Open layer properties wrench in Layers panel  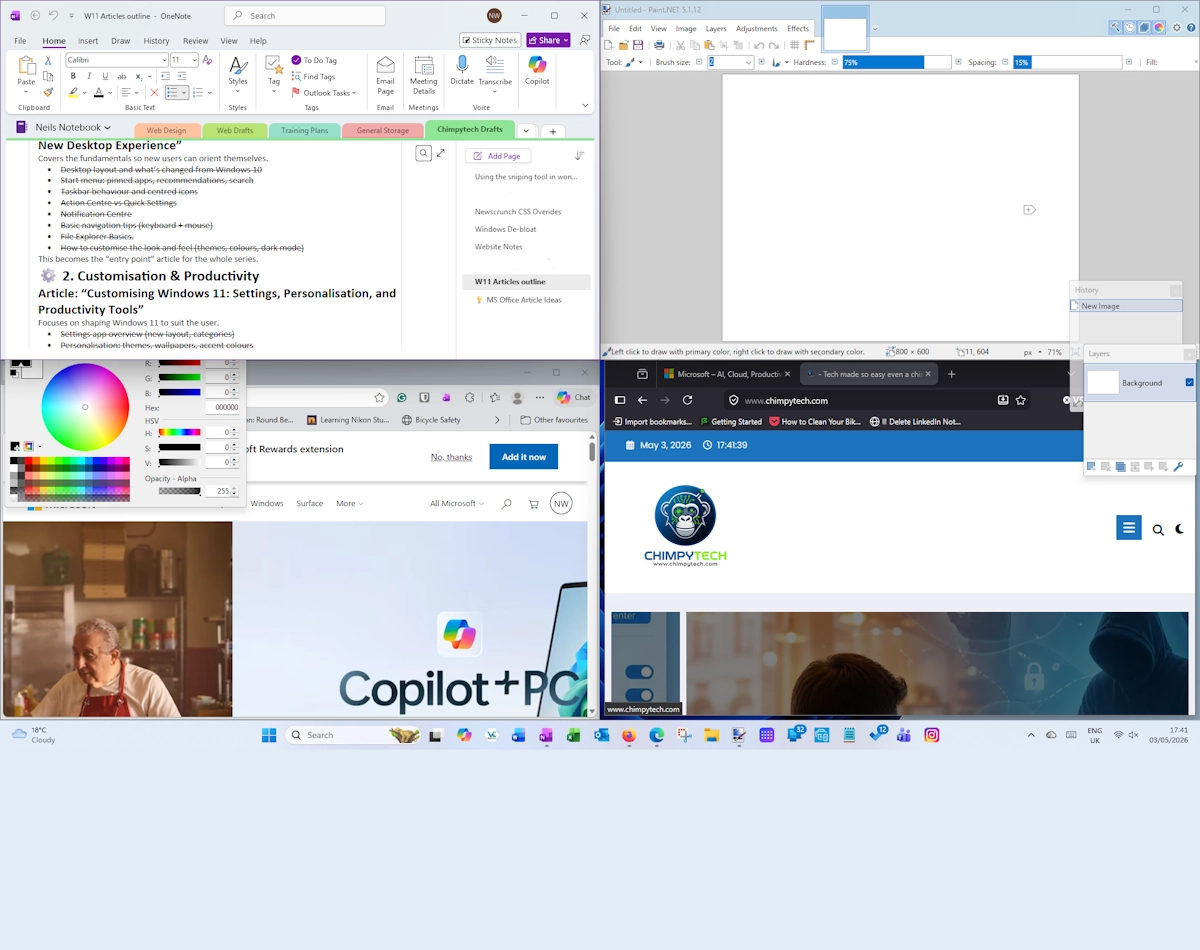1178,467
